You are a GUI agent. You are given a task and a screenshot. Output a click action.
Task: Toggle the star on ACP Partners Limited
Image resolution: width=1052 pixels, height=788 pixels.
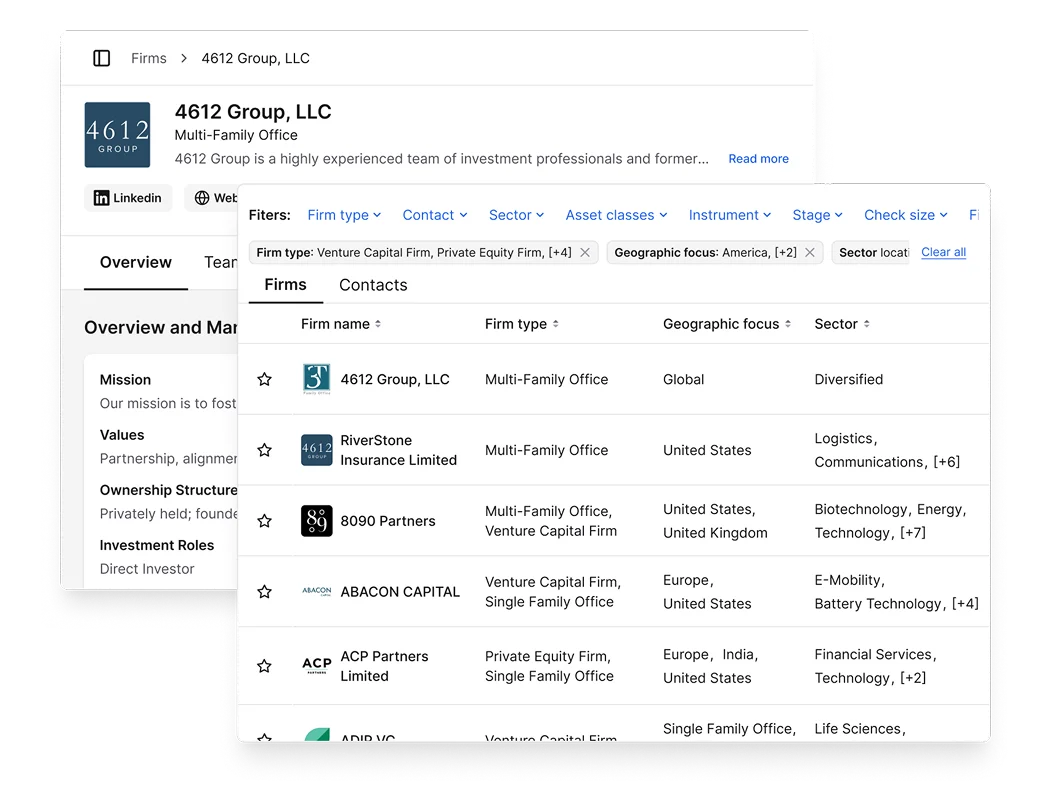264,665
